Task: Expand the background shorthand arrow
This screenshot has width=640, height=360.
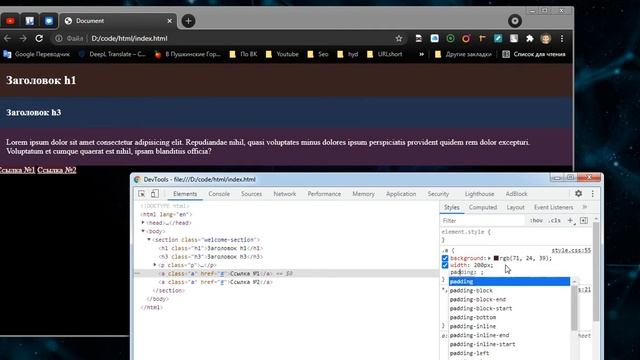Action: pos(490,258)
